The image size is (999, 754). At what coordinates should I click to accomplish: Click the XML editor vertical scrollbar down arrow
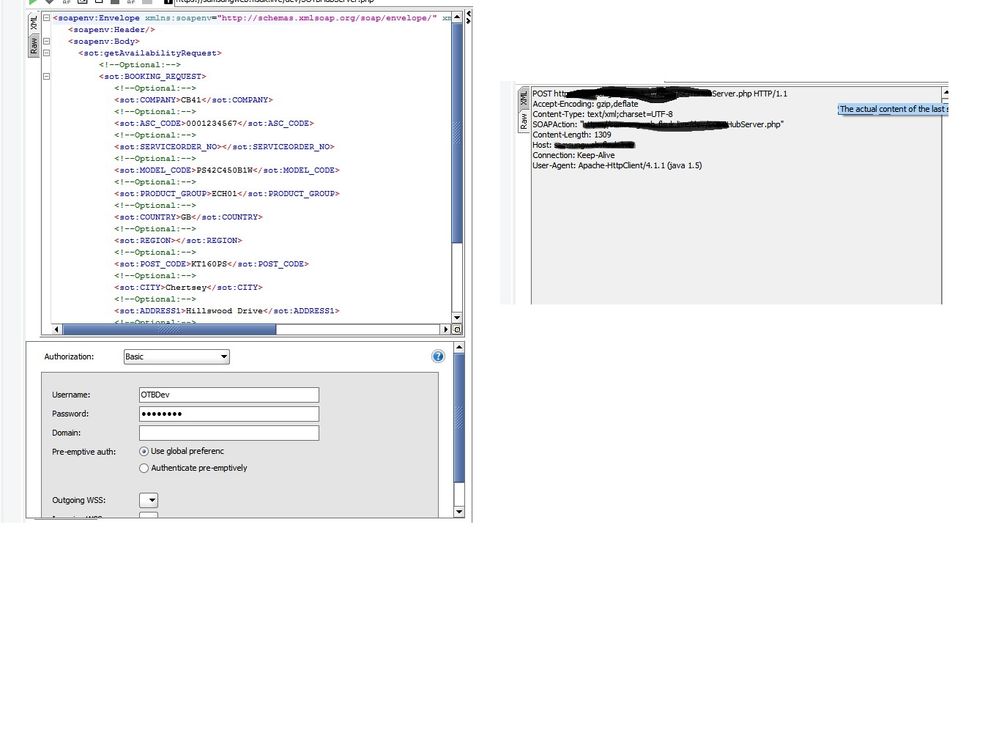pyautogui.click(x=457, y=317)
